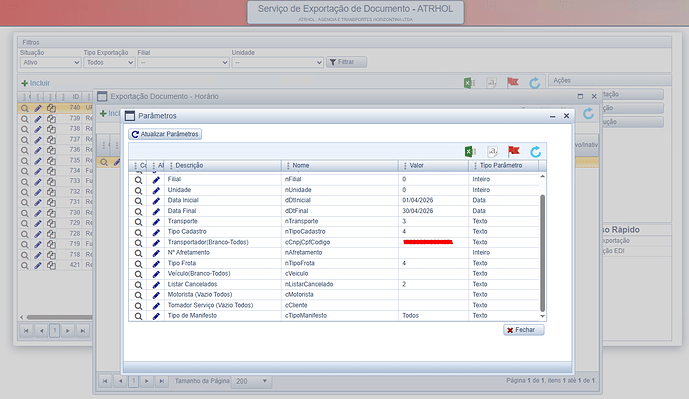
Task: Edit the Data Inicial parameter
Action: coord(156,201)
